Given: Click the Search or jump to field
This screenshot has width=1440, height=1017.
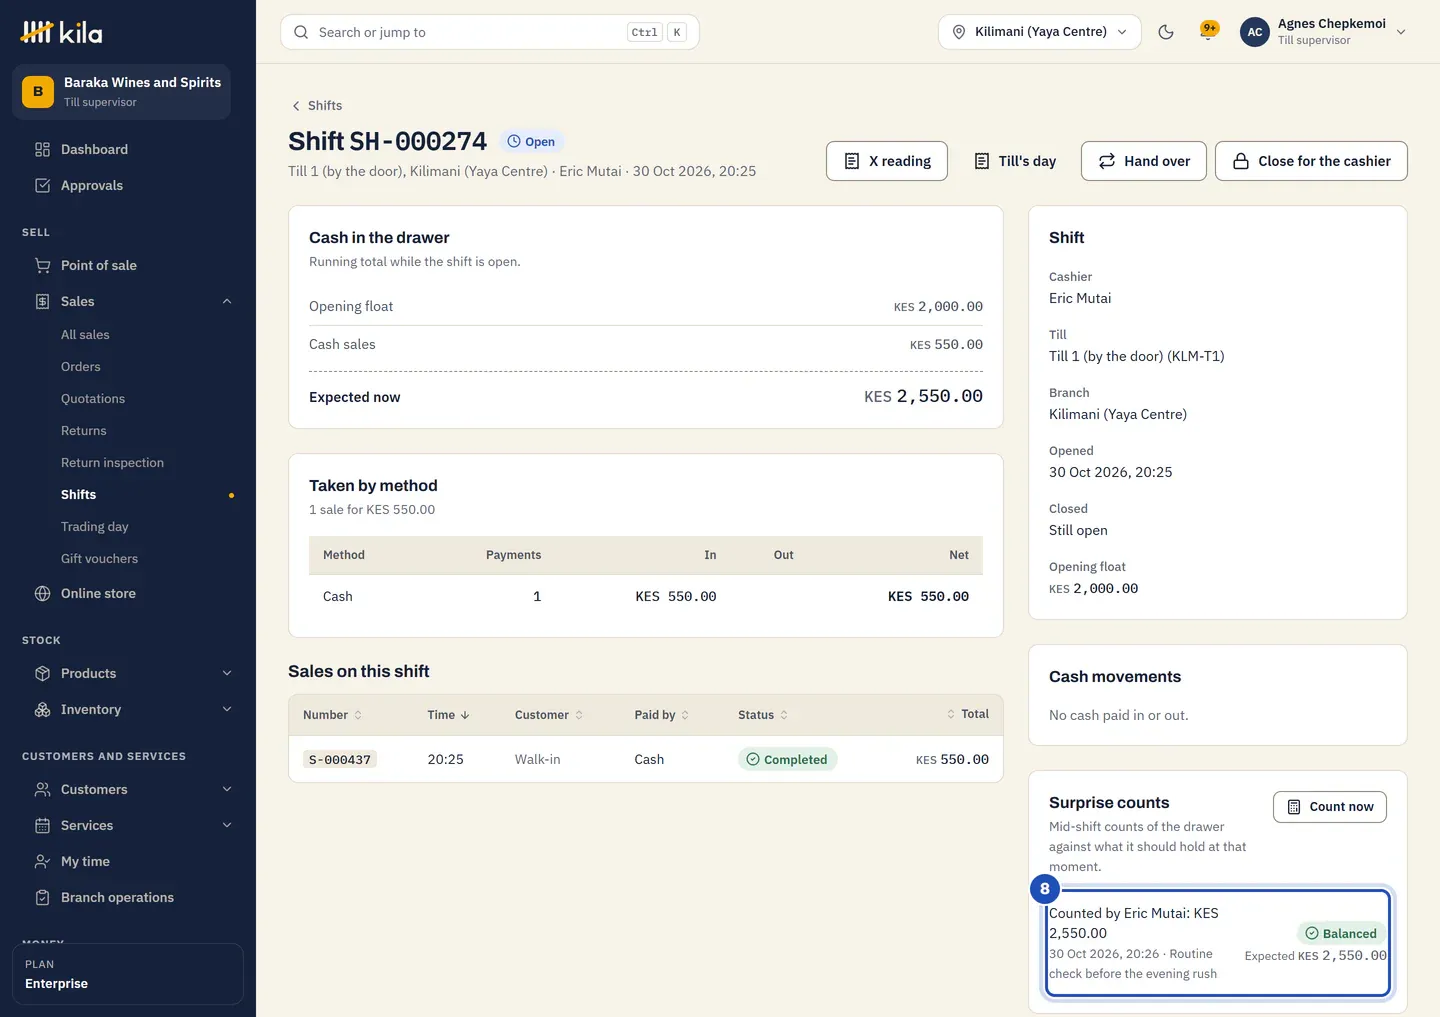Looking at the screenshot, I should [x=490, y=32].
